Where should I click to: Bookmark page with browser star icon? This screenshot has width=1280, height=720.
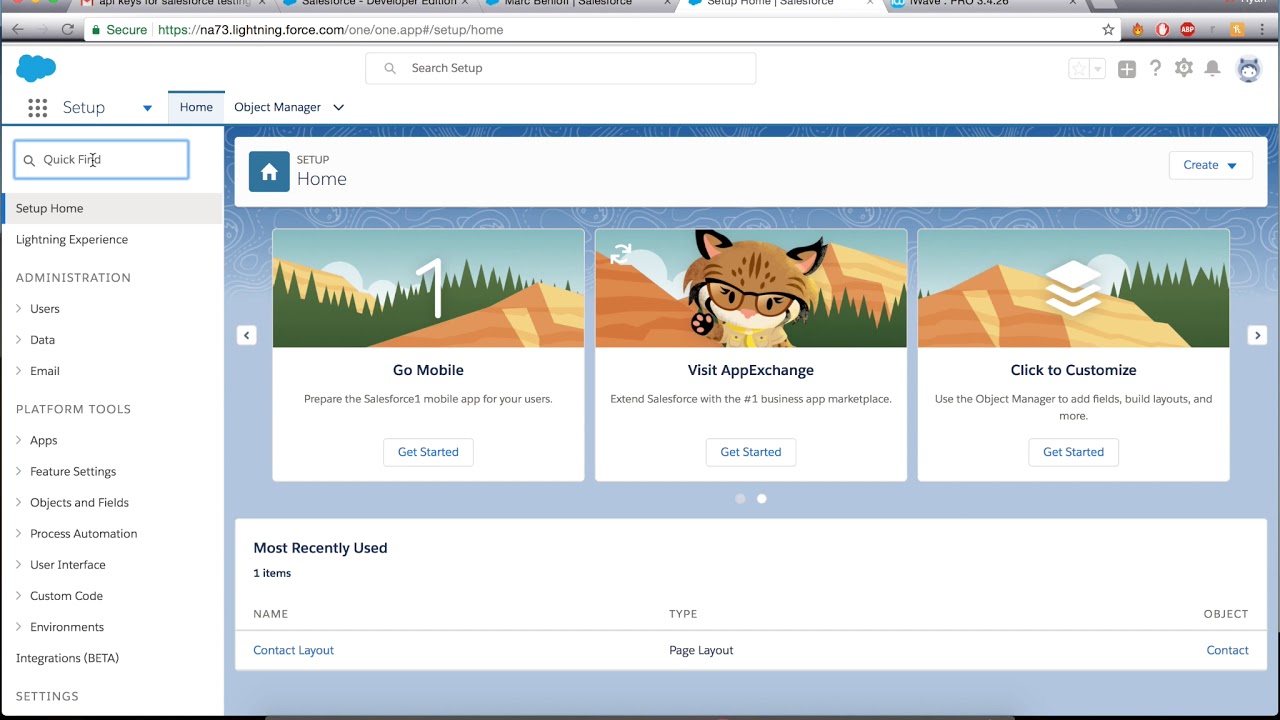(x=1108, y=30)
